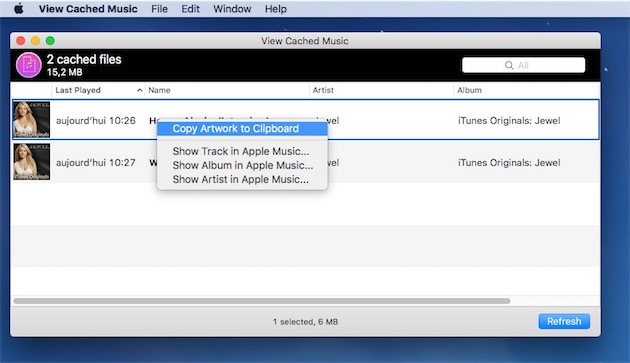Viewport: 630px width, 363px height.
Task: Choose Show Track in Apple Music
Action: [x=242, y=151]
